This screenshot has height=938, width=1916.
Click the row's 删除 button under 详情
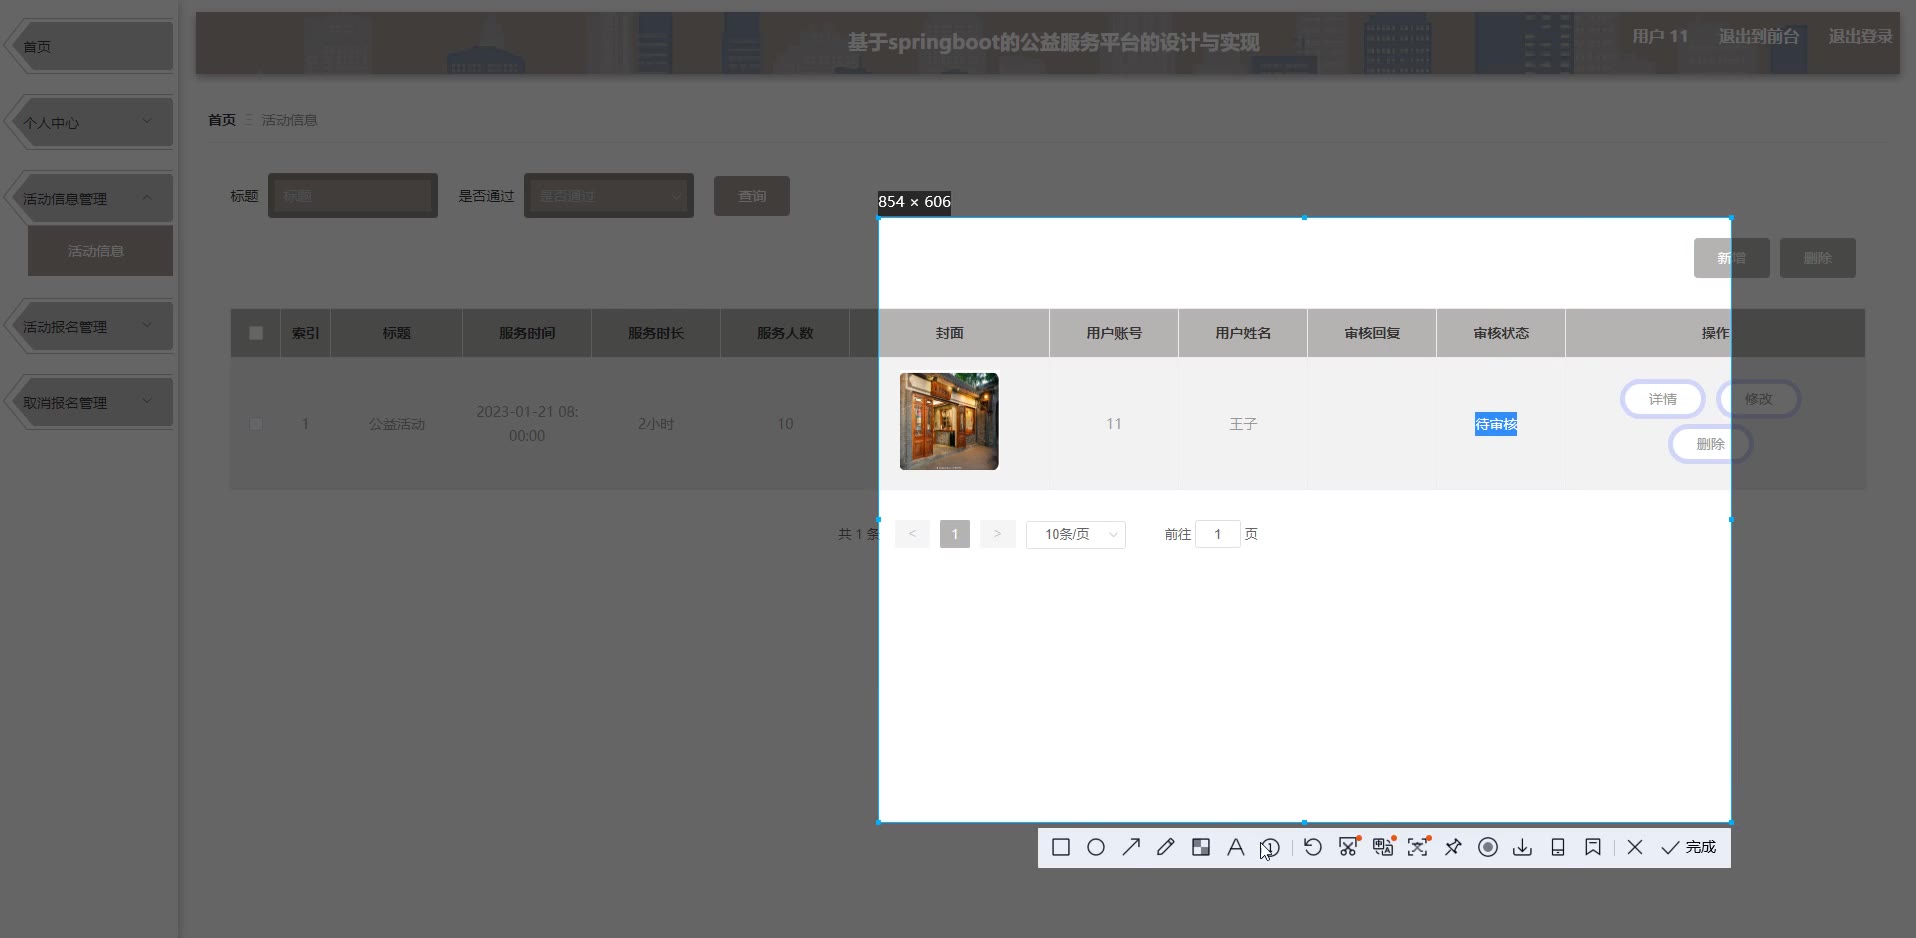pos(1710,444)
